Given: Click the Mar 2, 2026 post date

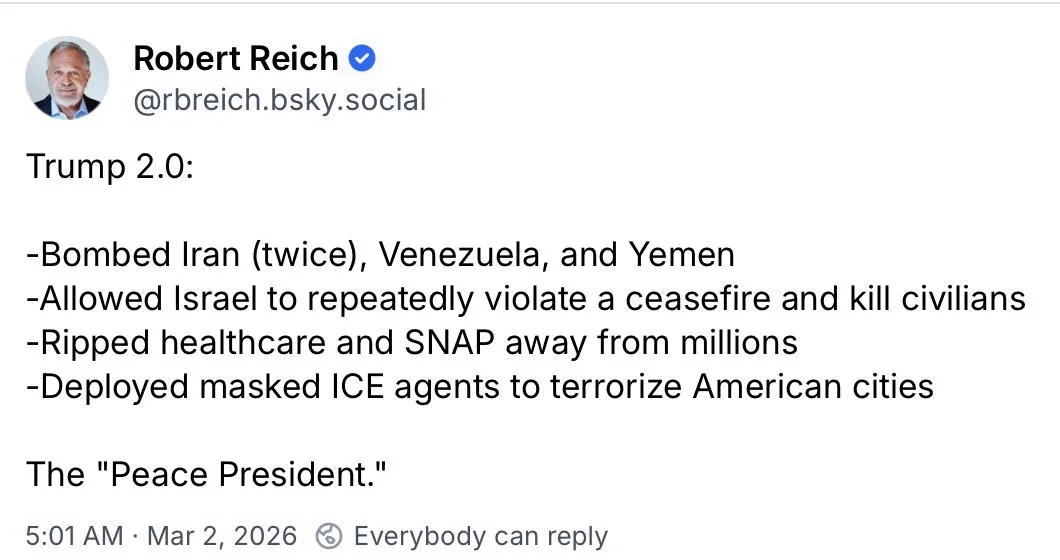Looking at the screenshot, I should [x=221, y=536].
